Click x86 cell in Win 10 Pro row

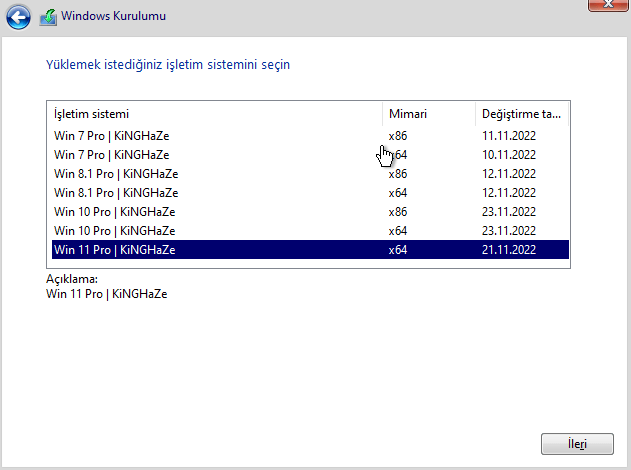pyautogui.click(x=398, y=212)
